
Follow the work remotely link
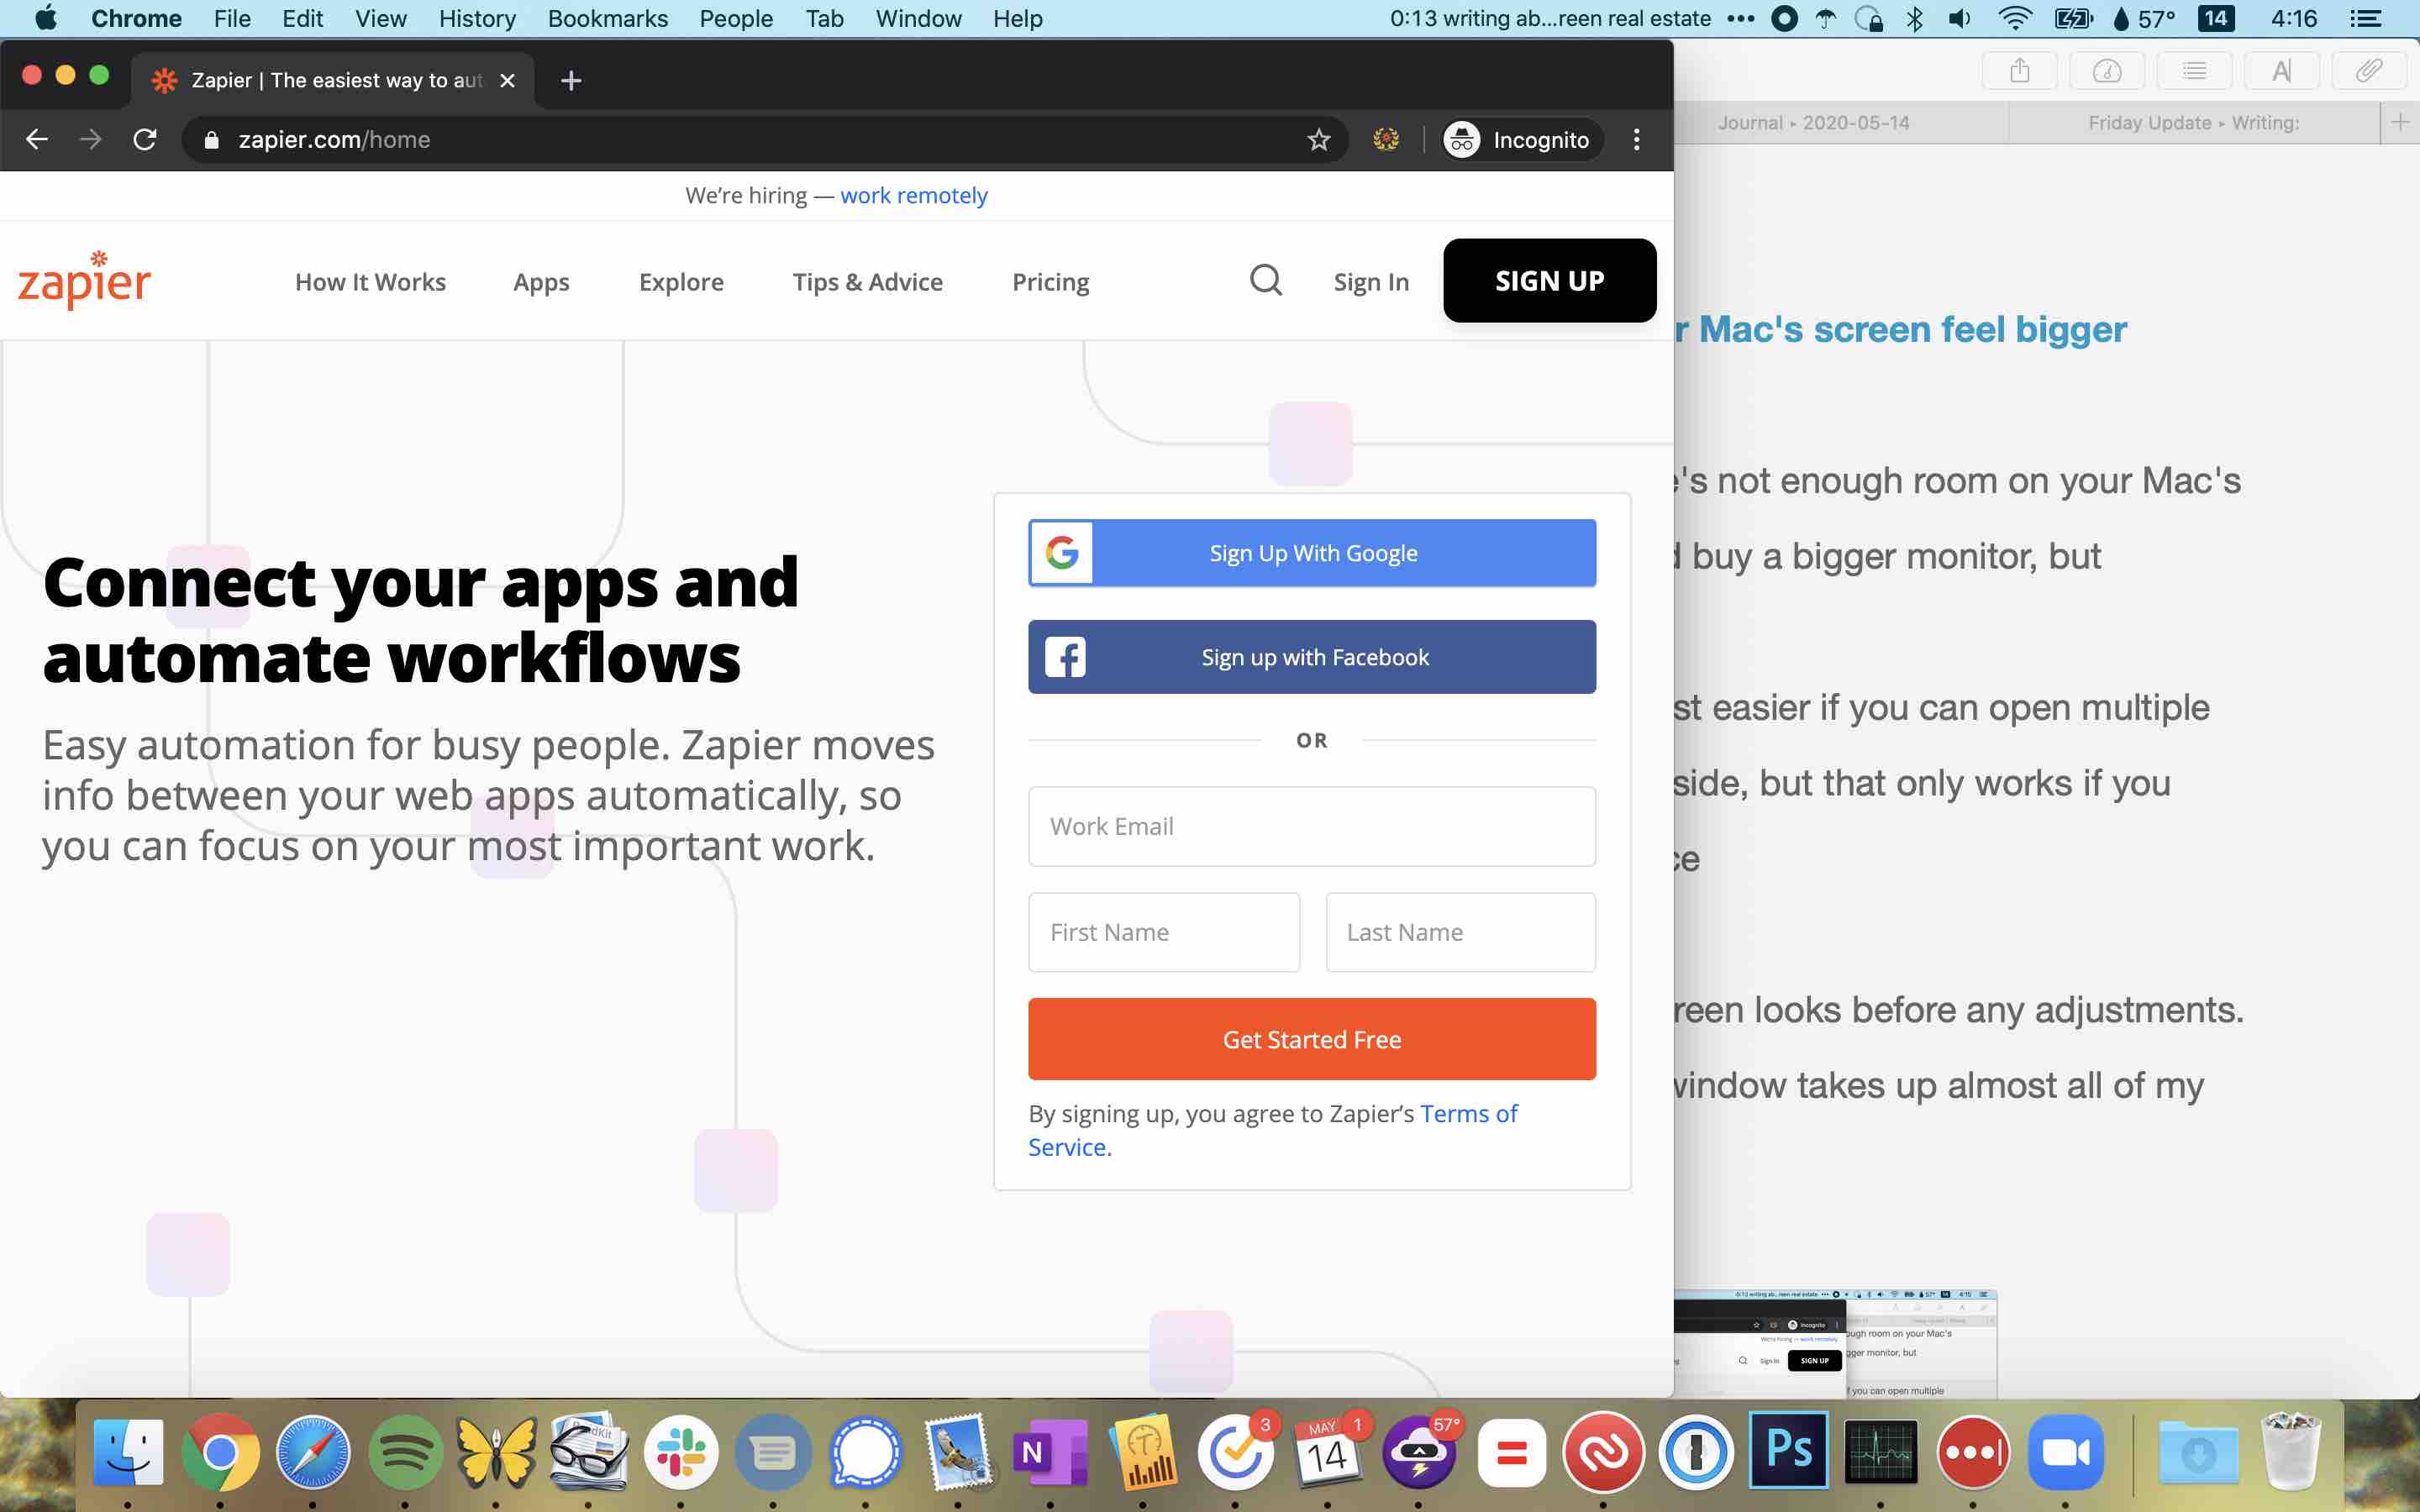coord(913,196)
